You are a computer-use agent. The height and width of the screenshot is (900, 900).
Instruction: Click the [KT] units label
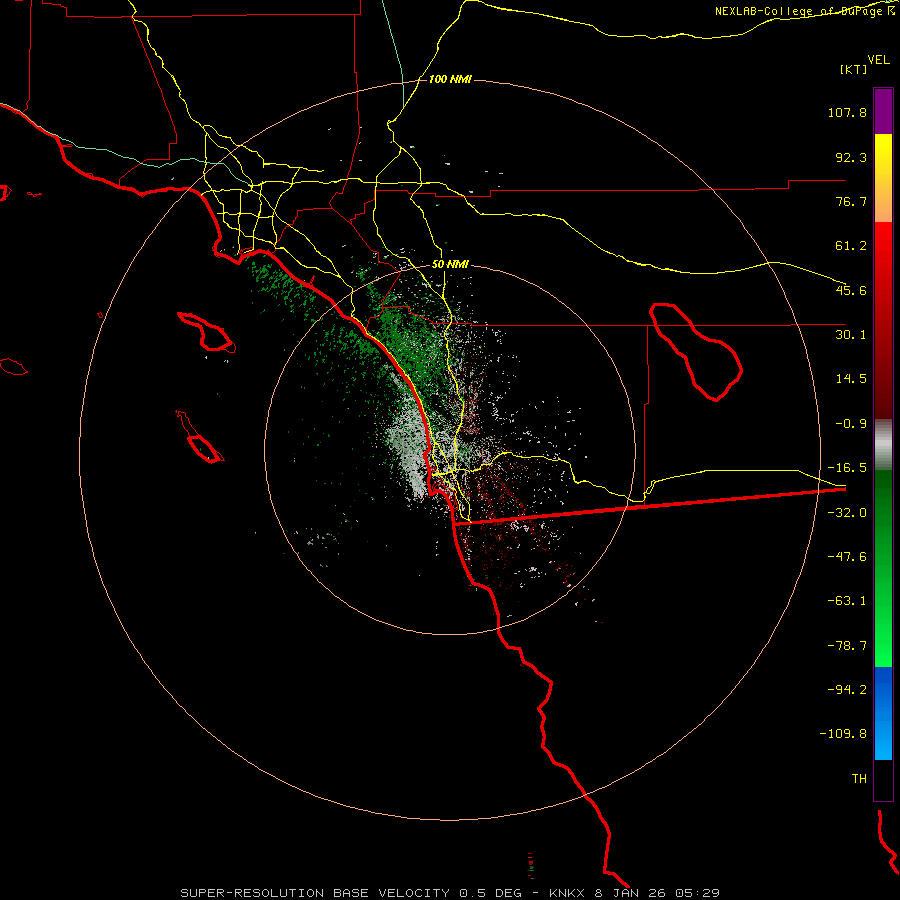854,69
